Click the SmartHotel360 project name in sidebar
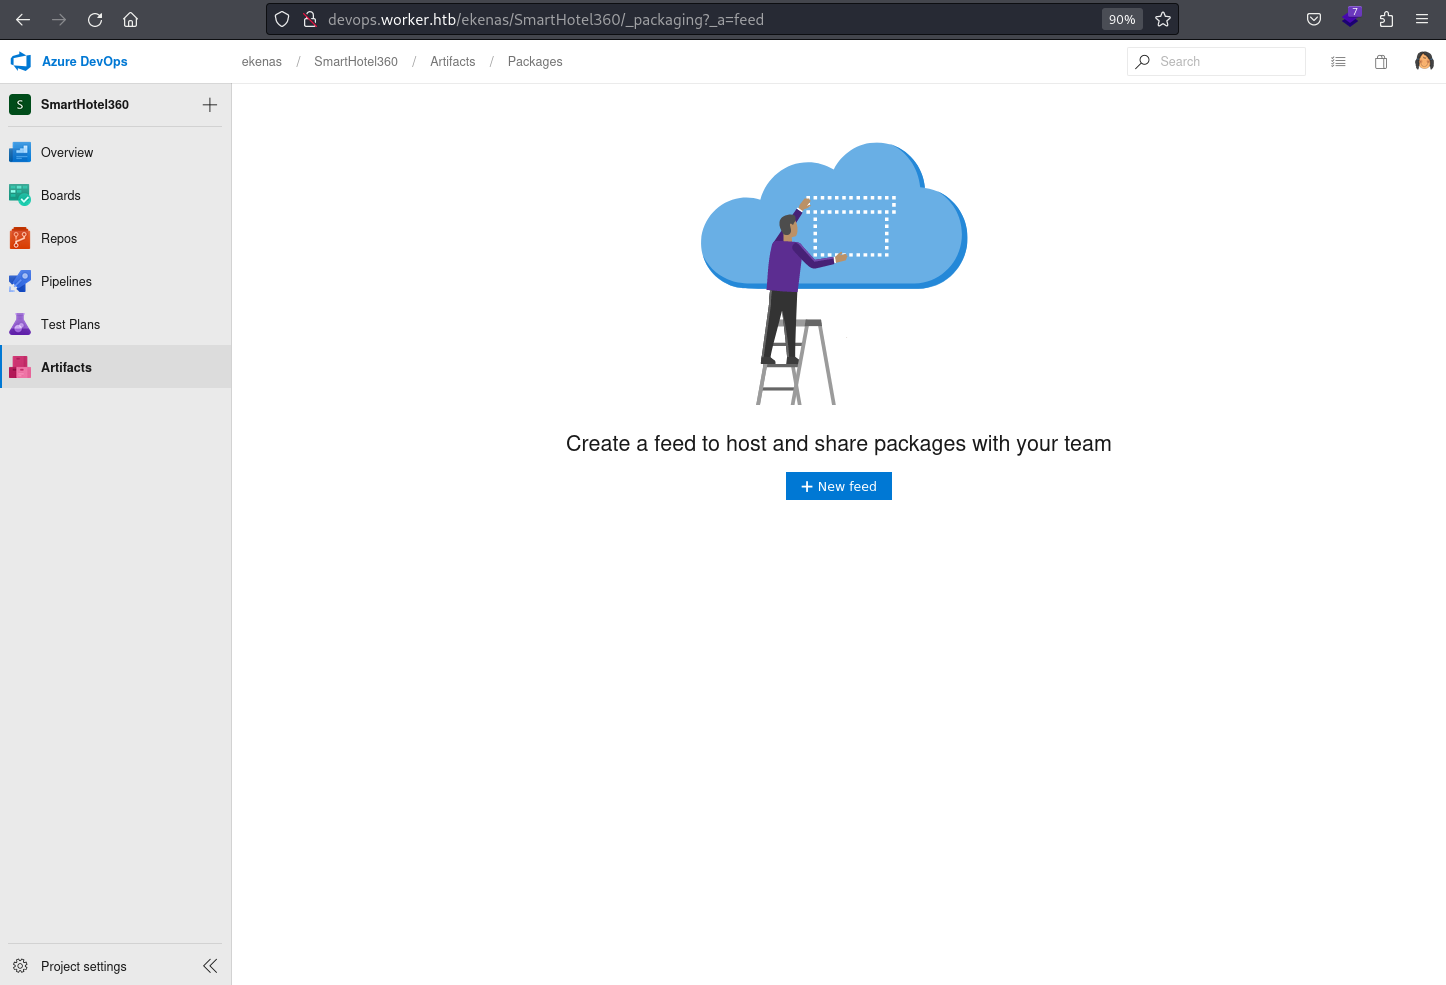This screenshot has height=985, width=1446. (x=85, y=104)
